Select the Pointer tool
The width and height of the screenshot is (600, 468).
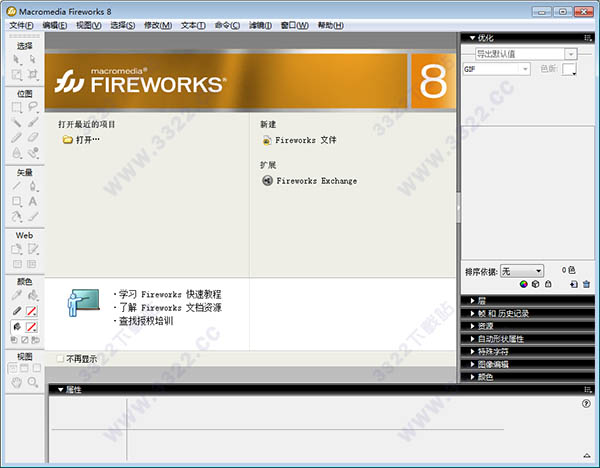pos(16,59)
